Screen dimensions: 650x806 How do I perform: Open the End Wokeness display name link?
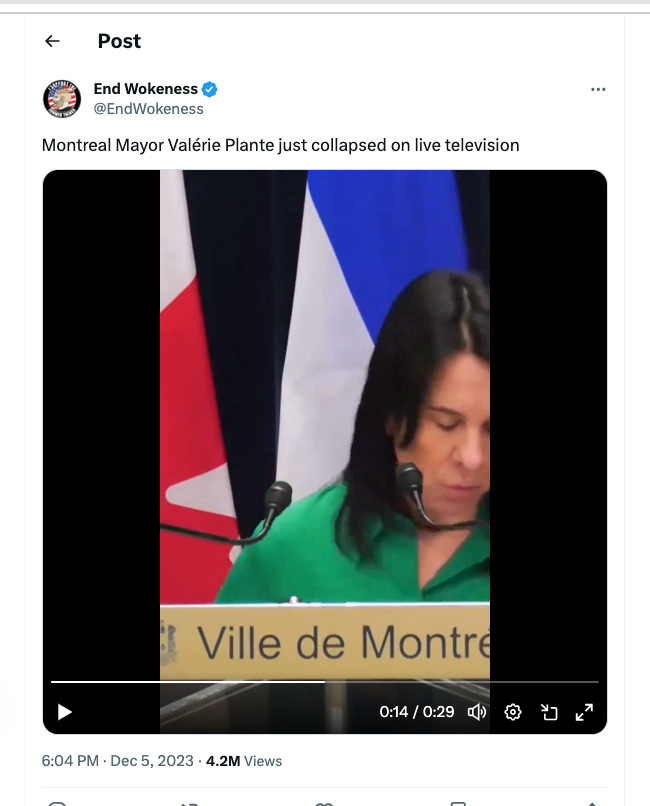(145, 89)
